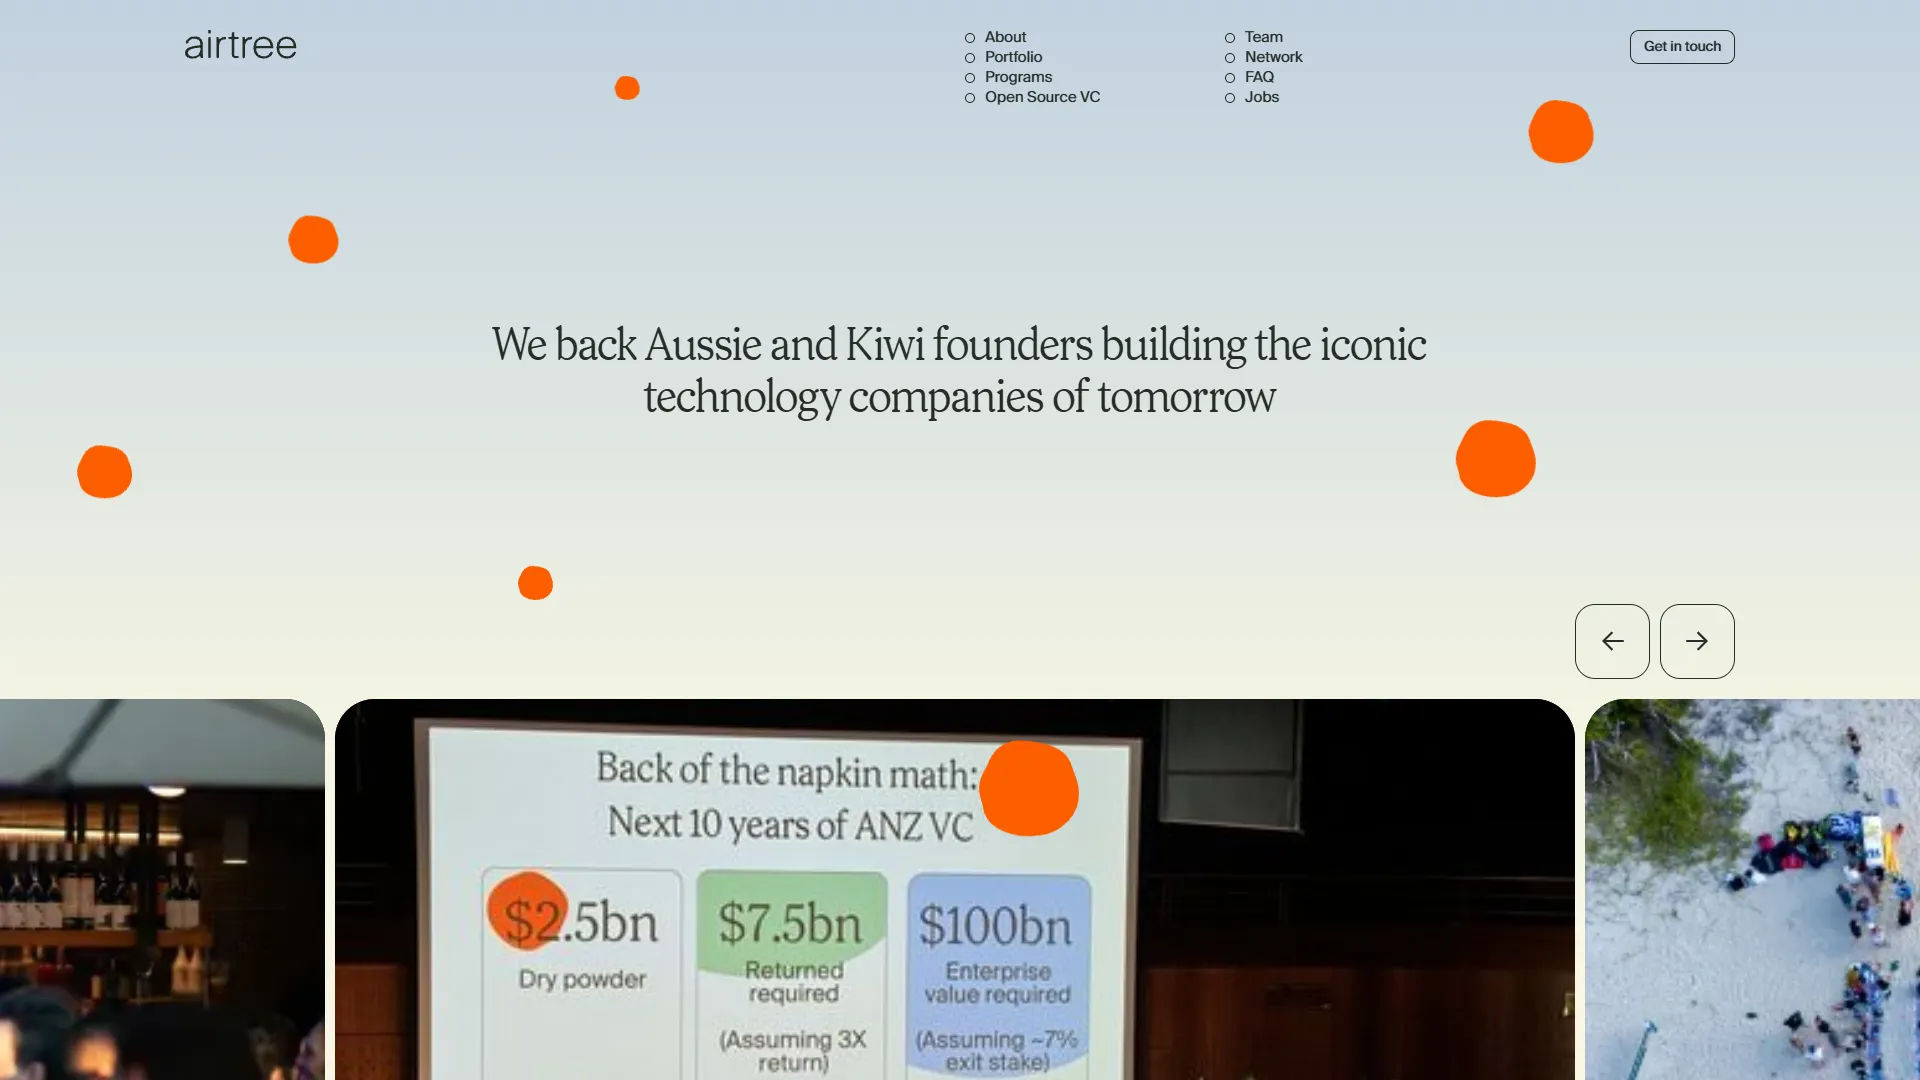Select the bar scene photo slide
Screen dimensions: 1920x1080
point(160,890)
